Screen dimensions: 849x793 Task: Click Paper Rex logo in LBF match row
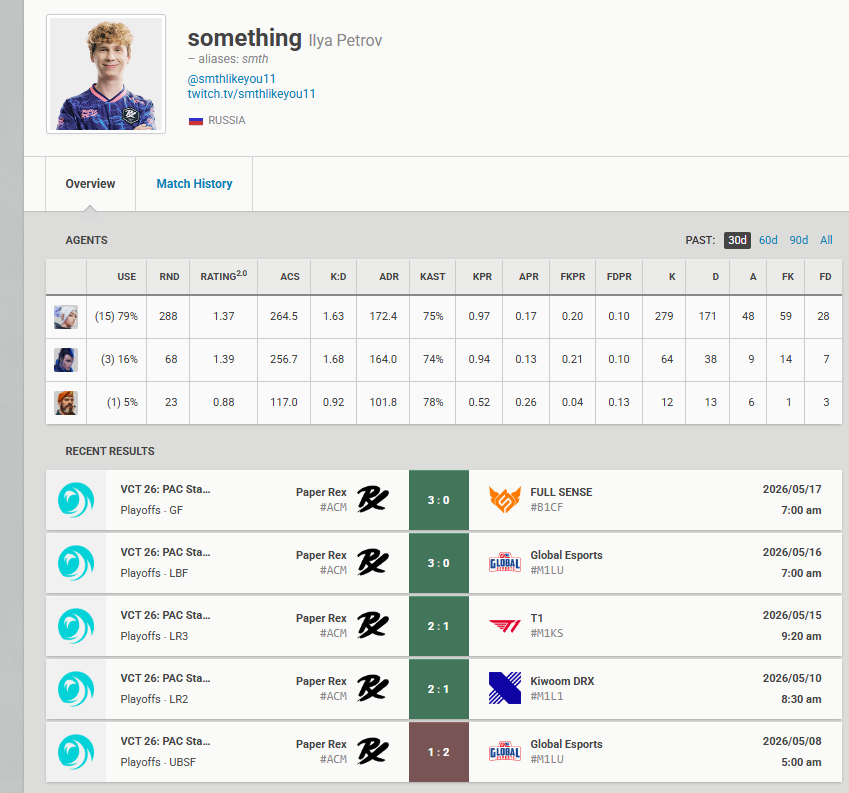pos(373,562)
